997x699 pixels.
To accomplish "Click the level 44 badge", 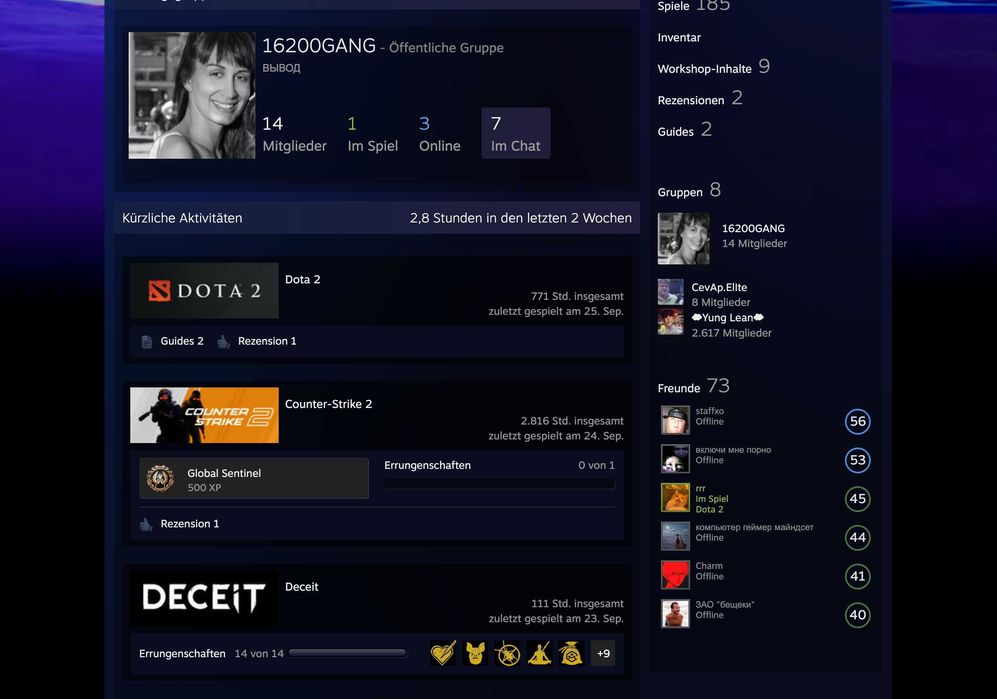I will [x=858, y=537].
